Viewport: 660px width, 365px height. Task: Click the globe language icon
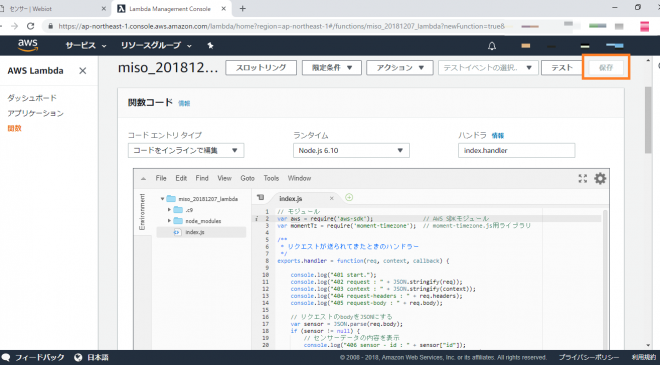tap(78, 357)
